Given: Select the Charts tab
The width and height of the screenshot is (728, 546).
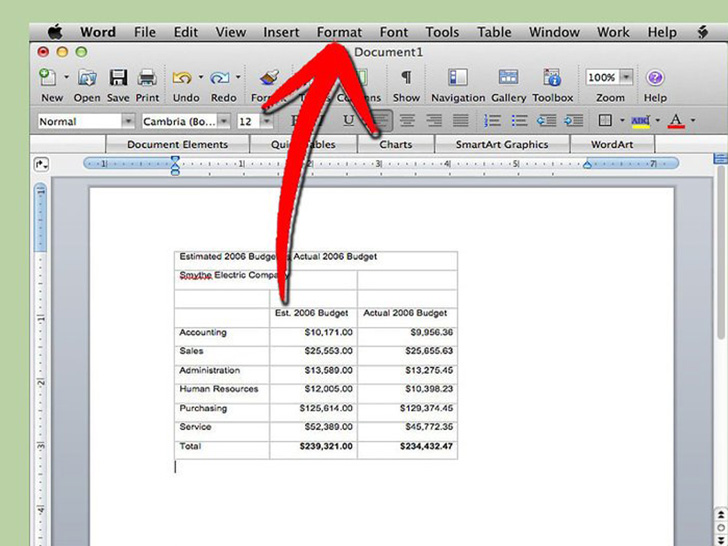Looking at the screenshot, I should 396,144.
